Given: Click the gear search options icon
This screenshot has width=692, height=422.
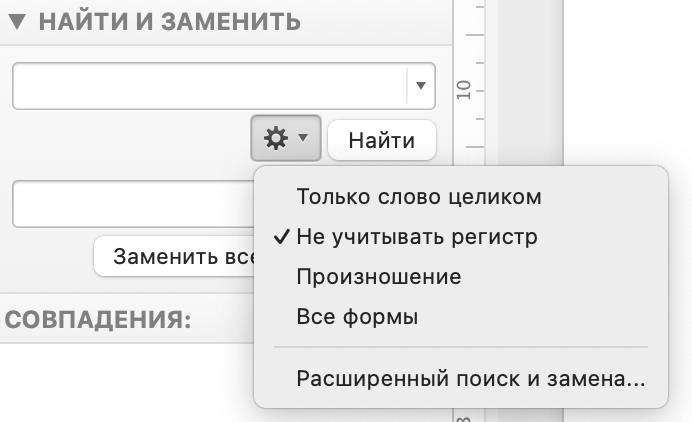Looking at the screenshot, I should click(275, 141).
